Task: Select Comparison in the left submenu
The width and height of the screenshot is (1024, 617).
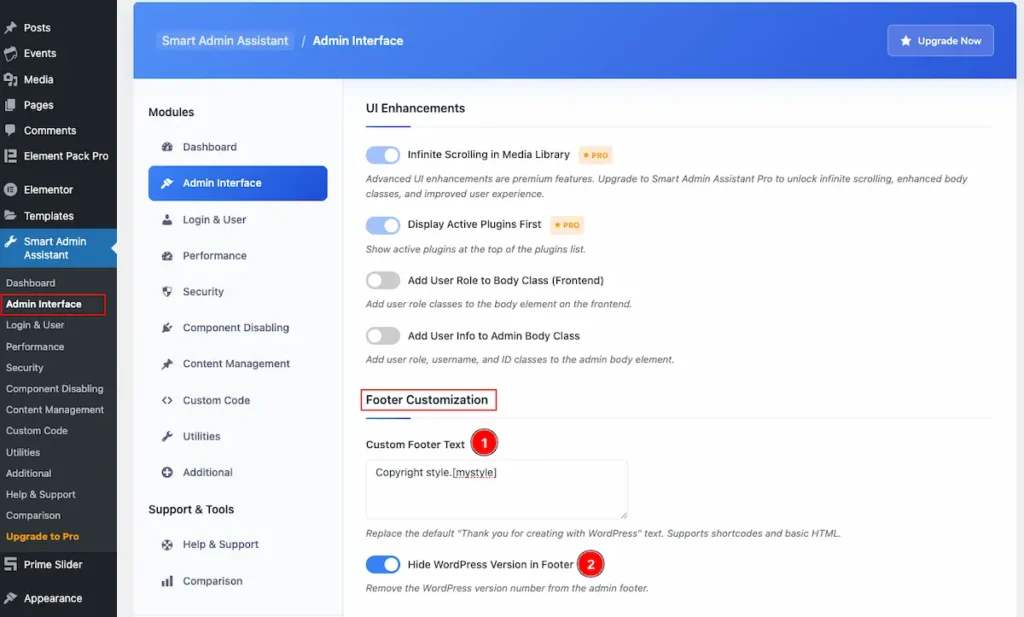Action: pos(33,516)
